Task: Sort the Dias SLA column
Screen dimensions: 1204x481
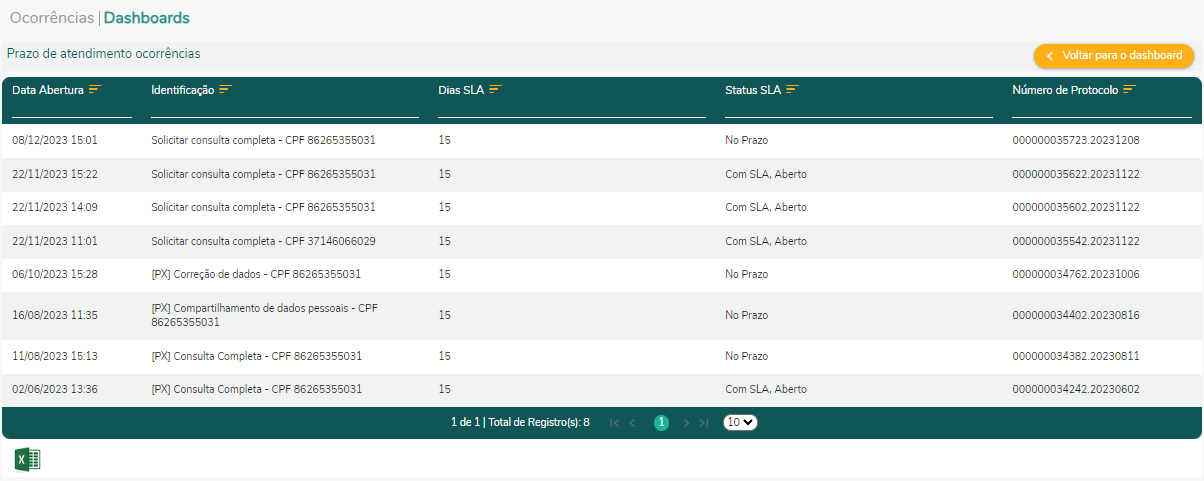Action: [x=495, y=90]
